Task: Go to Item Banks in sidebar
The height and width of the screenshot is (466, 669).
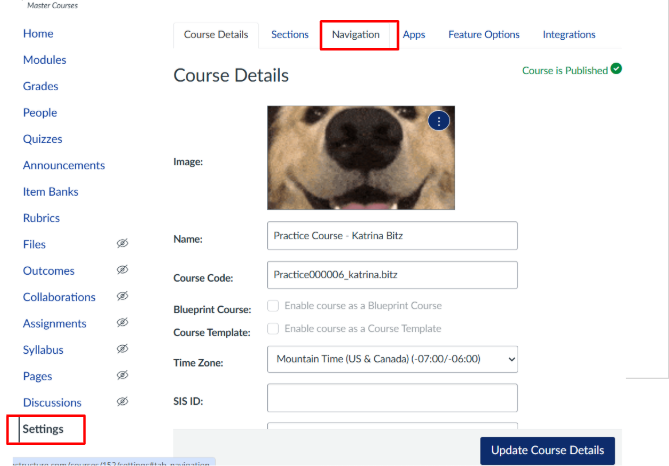Action: click(x=50, y=192)
